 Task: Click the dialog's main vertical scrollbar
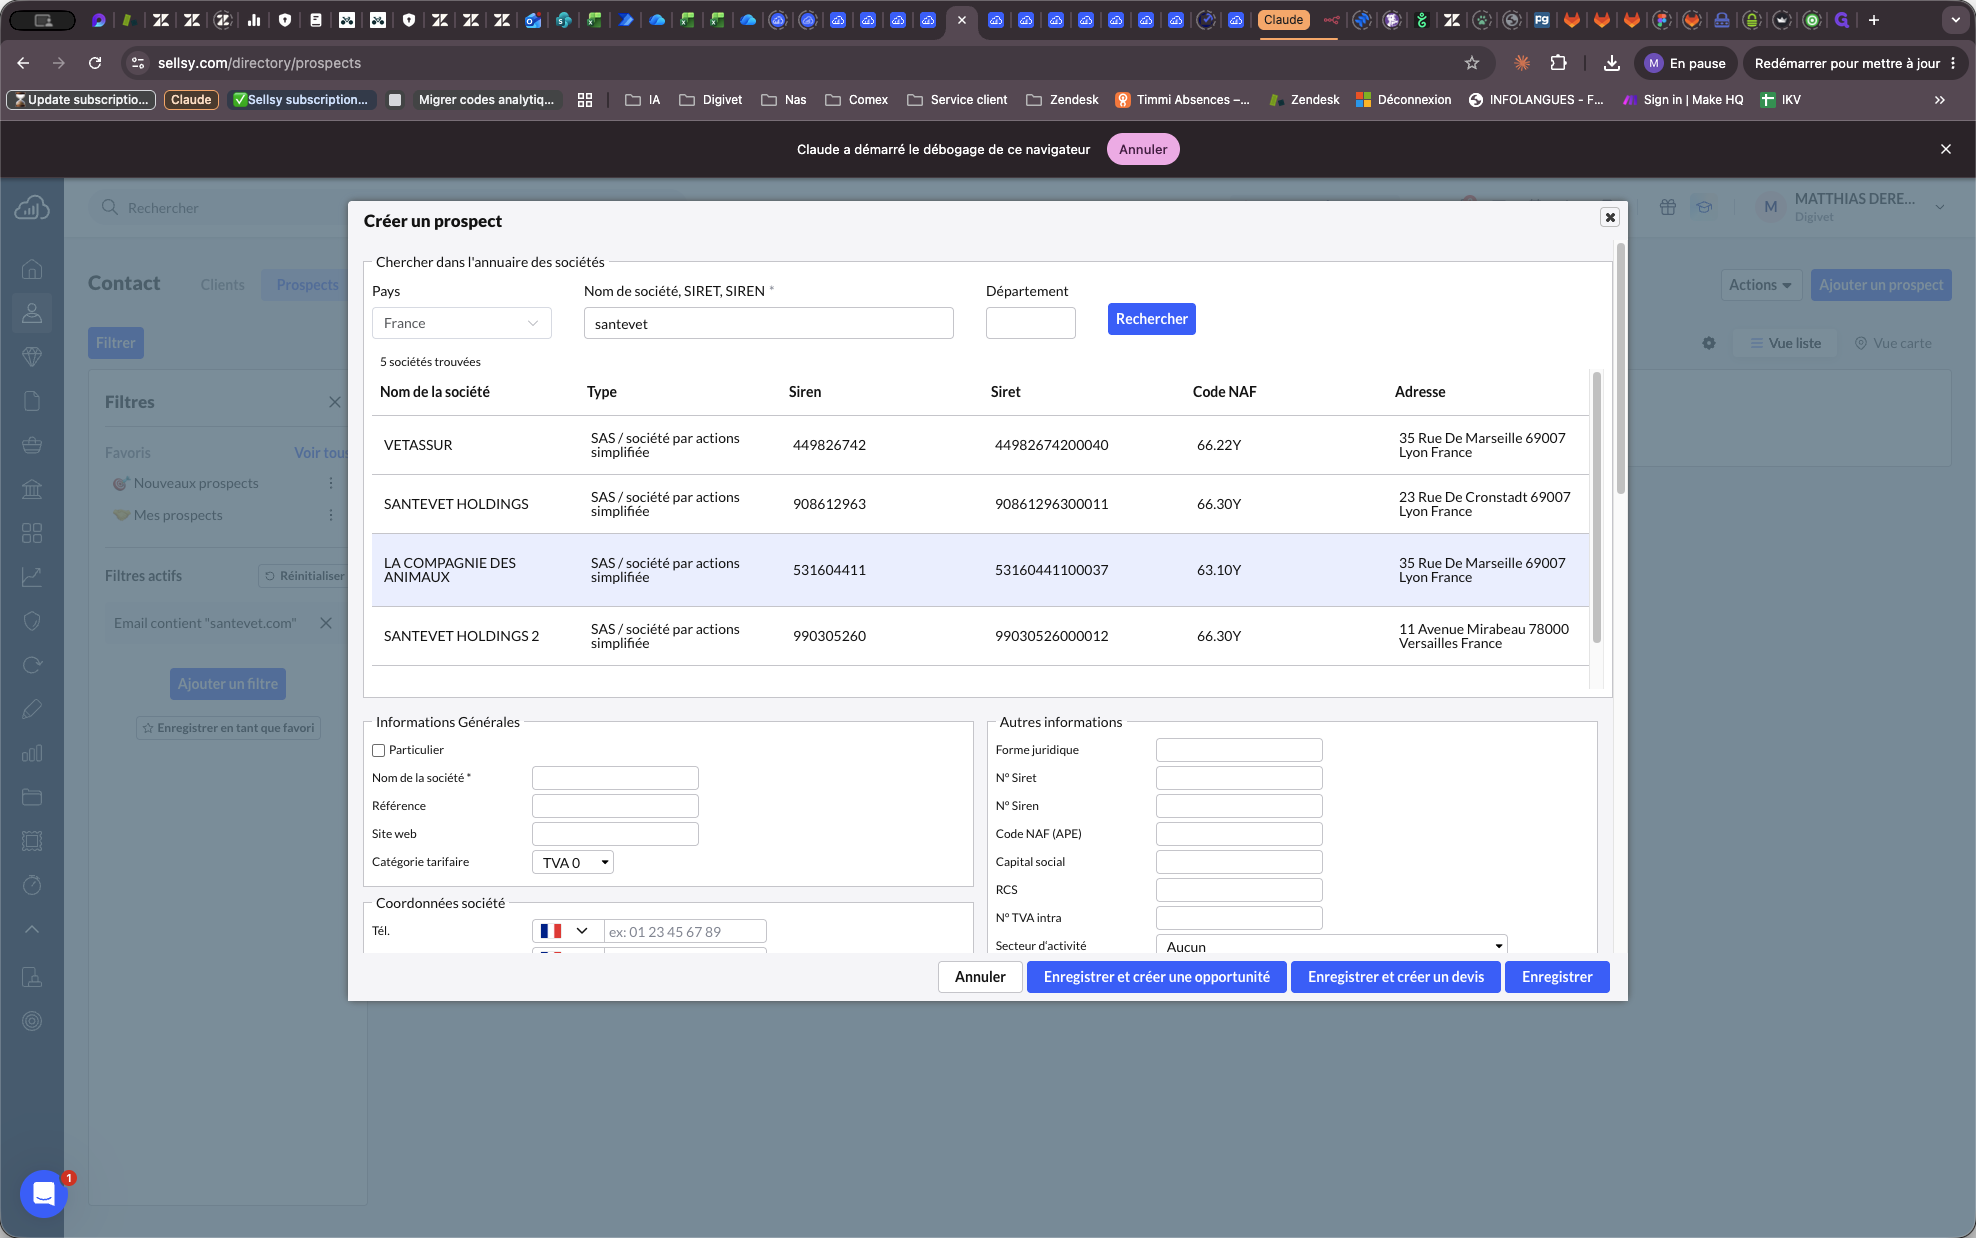point(1621,368)
